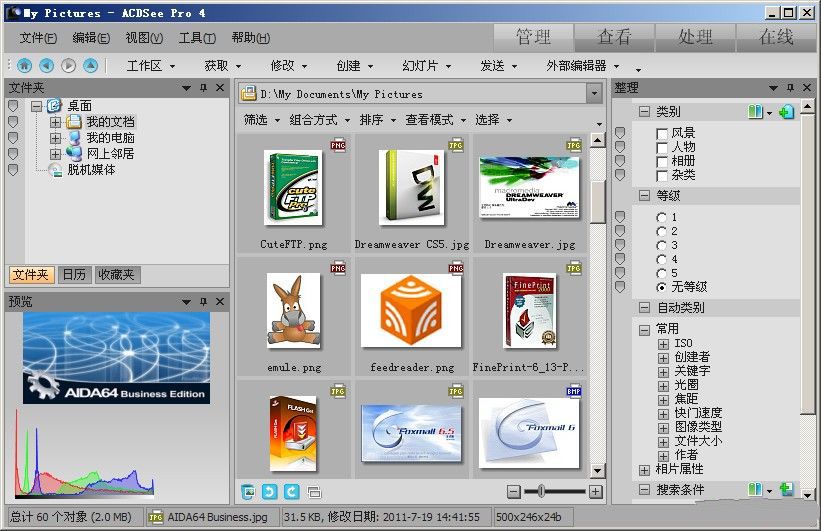Expand 网上邻居 tree node
Screen dimensions: 821x531
(x=56, y=154)
